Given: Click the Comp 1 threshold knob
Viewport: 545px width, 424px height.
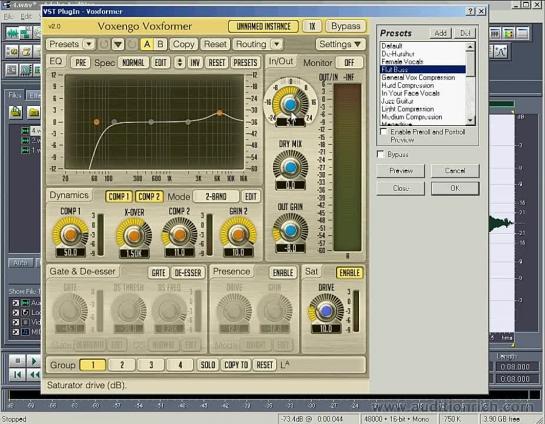Looking at the screenshot, I should (x=71, y=235).
